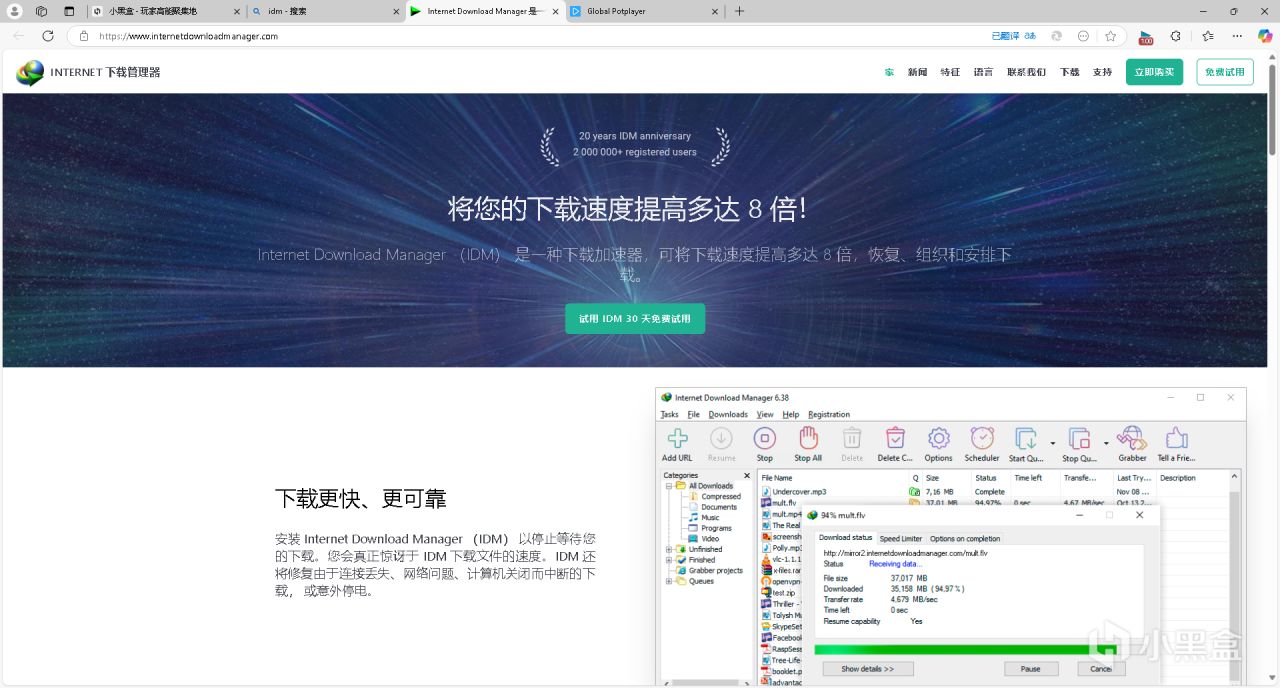Open the workspaces icon in the title bar
This screenshot has height=688, width=1280.
point(41,11)
